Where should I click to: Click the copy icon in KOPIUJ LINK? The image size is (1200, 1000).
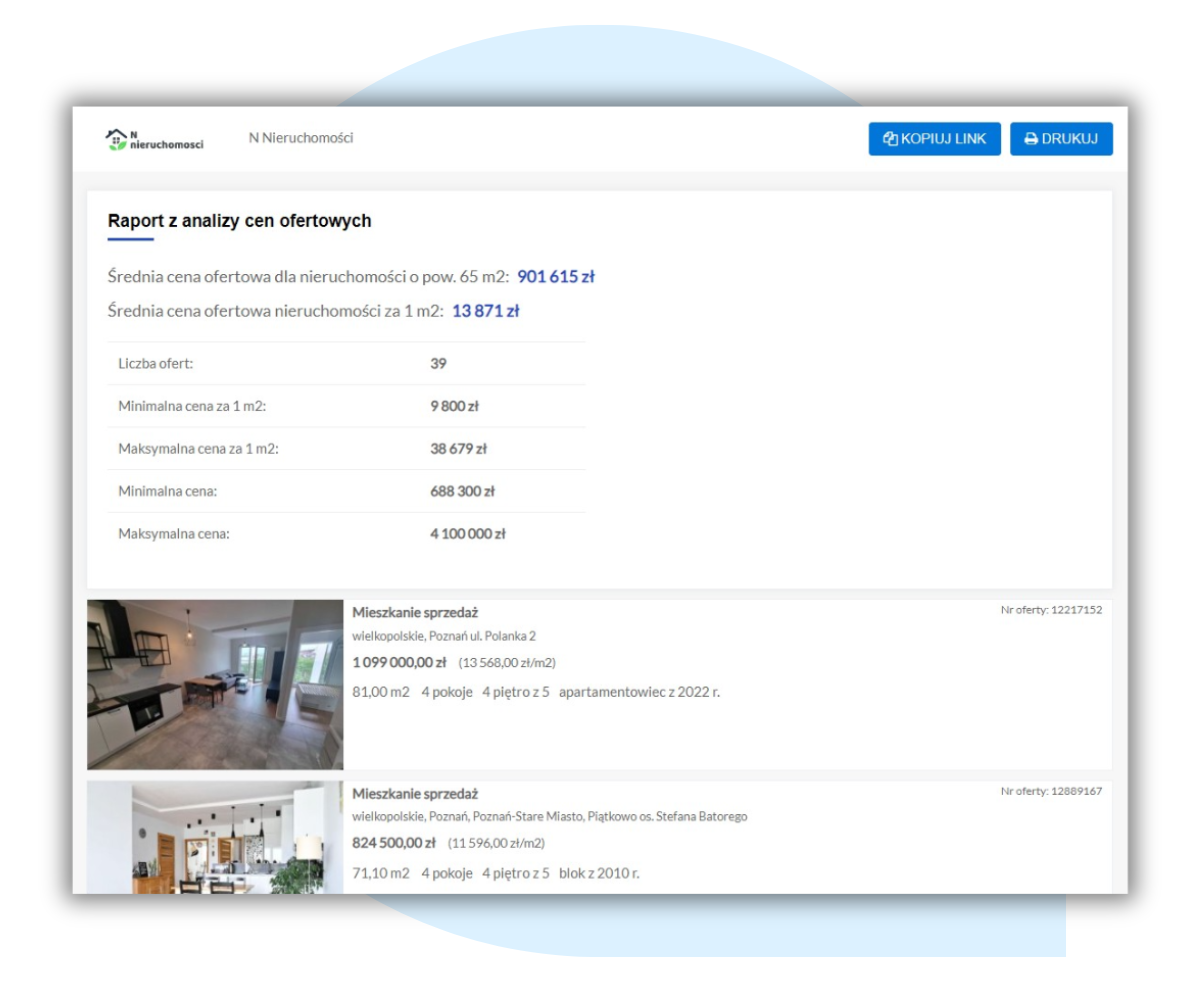(x=890, y=139)
